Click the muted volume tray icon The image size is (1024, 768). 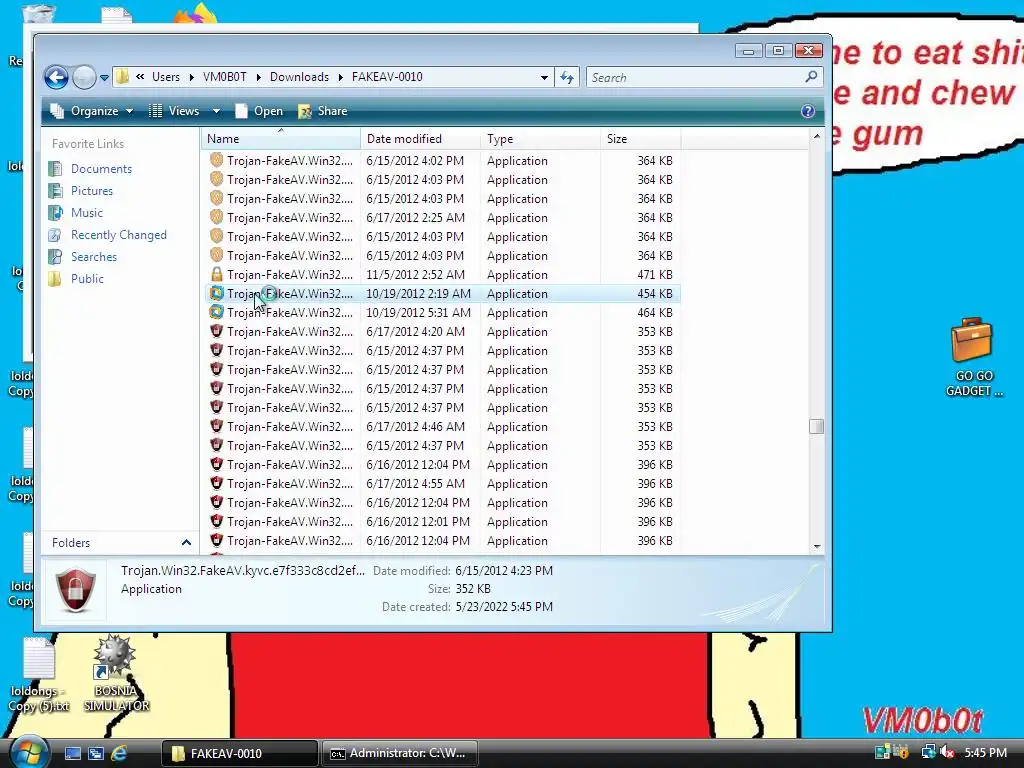pyautogui.click(x=947, y=753)
